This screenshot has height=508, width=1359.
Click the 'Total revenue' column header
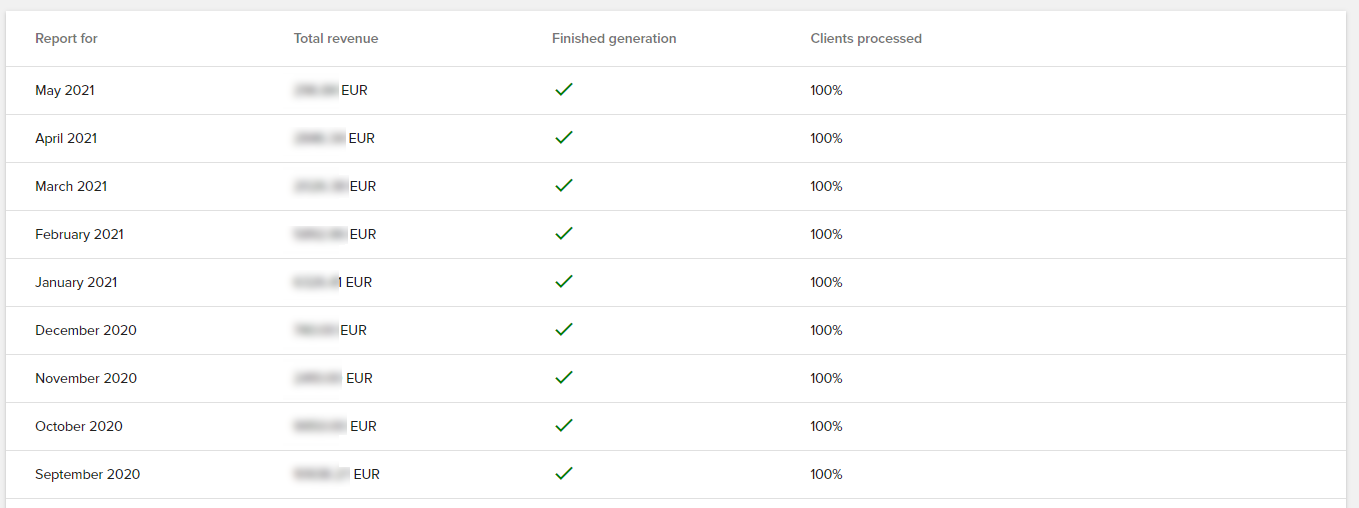click(335, 39)
